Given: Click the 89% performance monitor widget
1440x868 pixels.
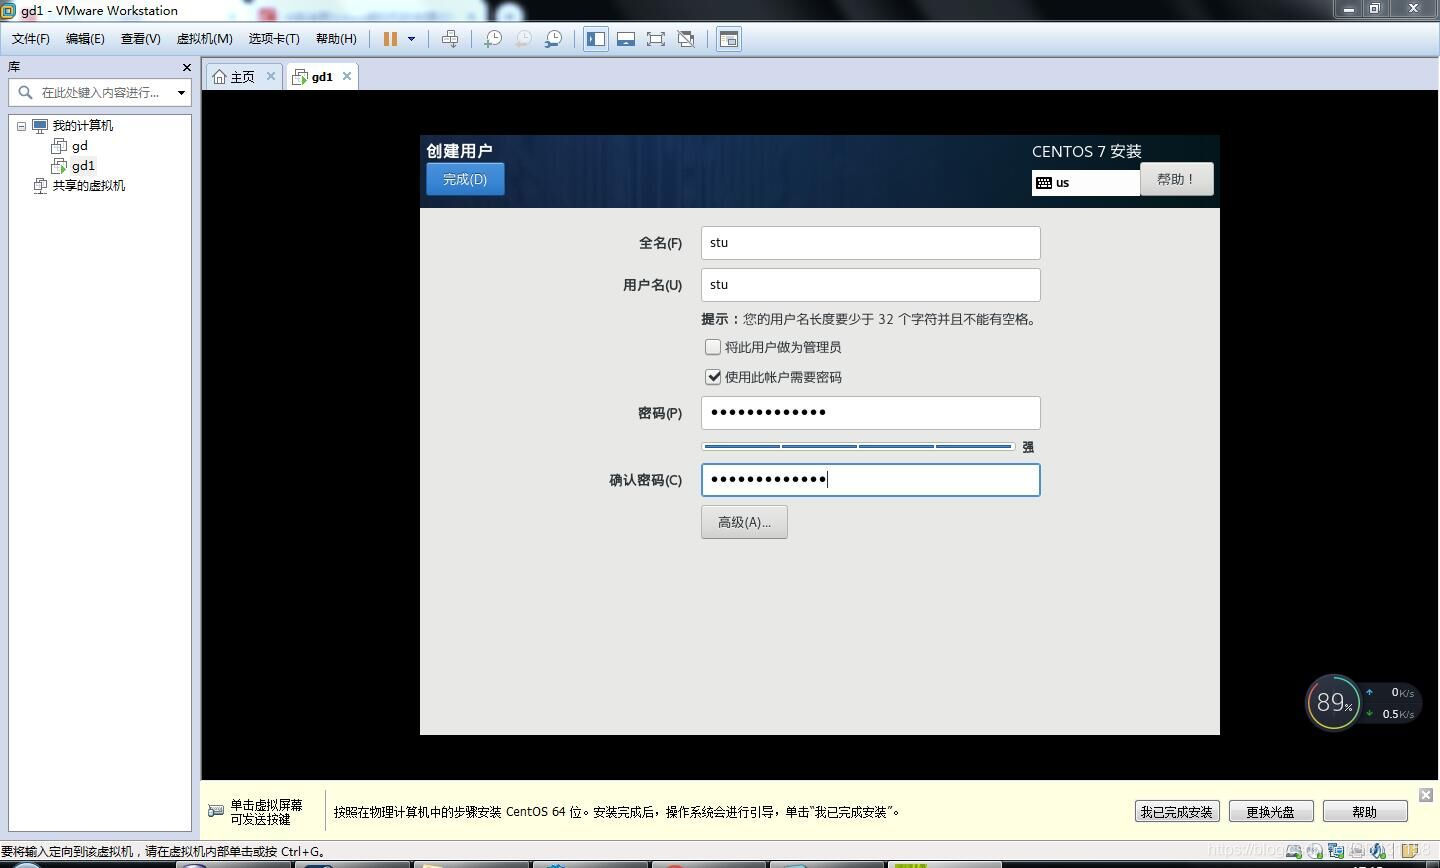Looking at the screenshot, I should (1334, 703).
